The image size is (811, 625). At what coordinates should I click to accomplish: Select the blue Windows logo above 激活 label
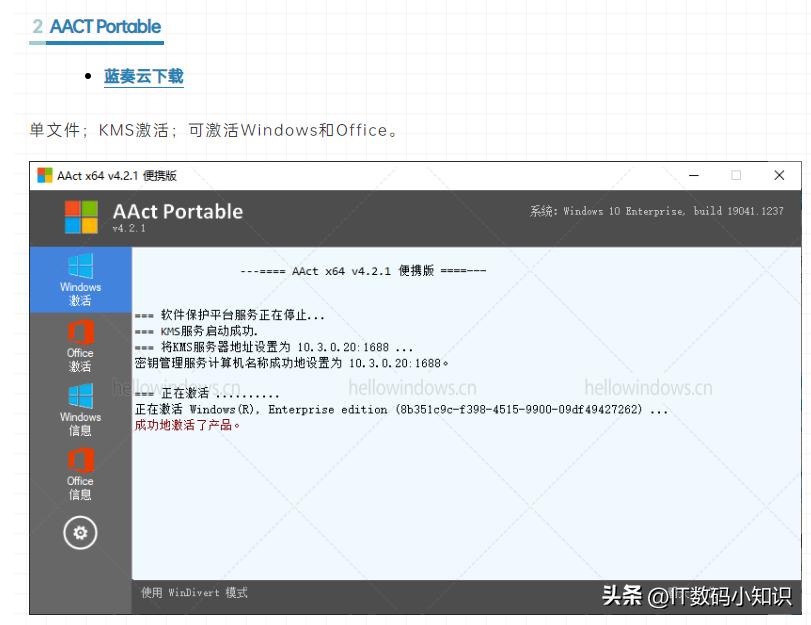tap(80, 263)
